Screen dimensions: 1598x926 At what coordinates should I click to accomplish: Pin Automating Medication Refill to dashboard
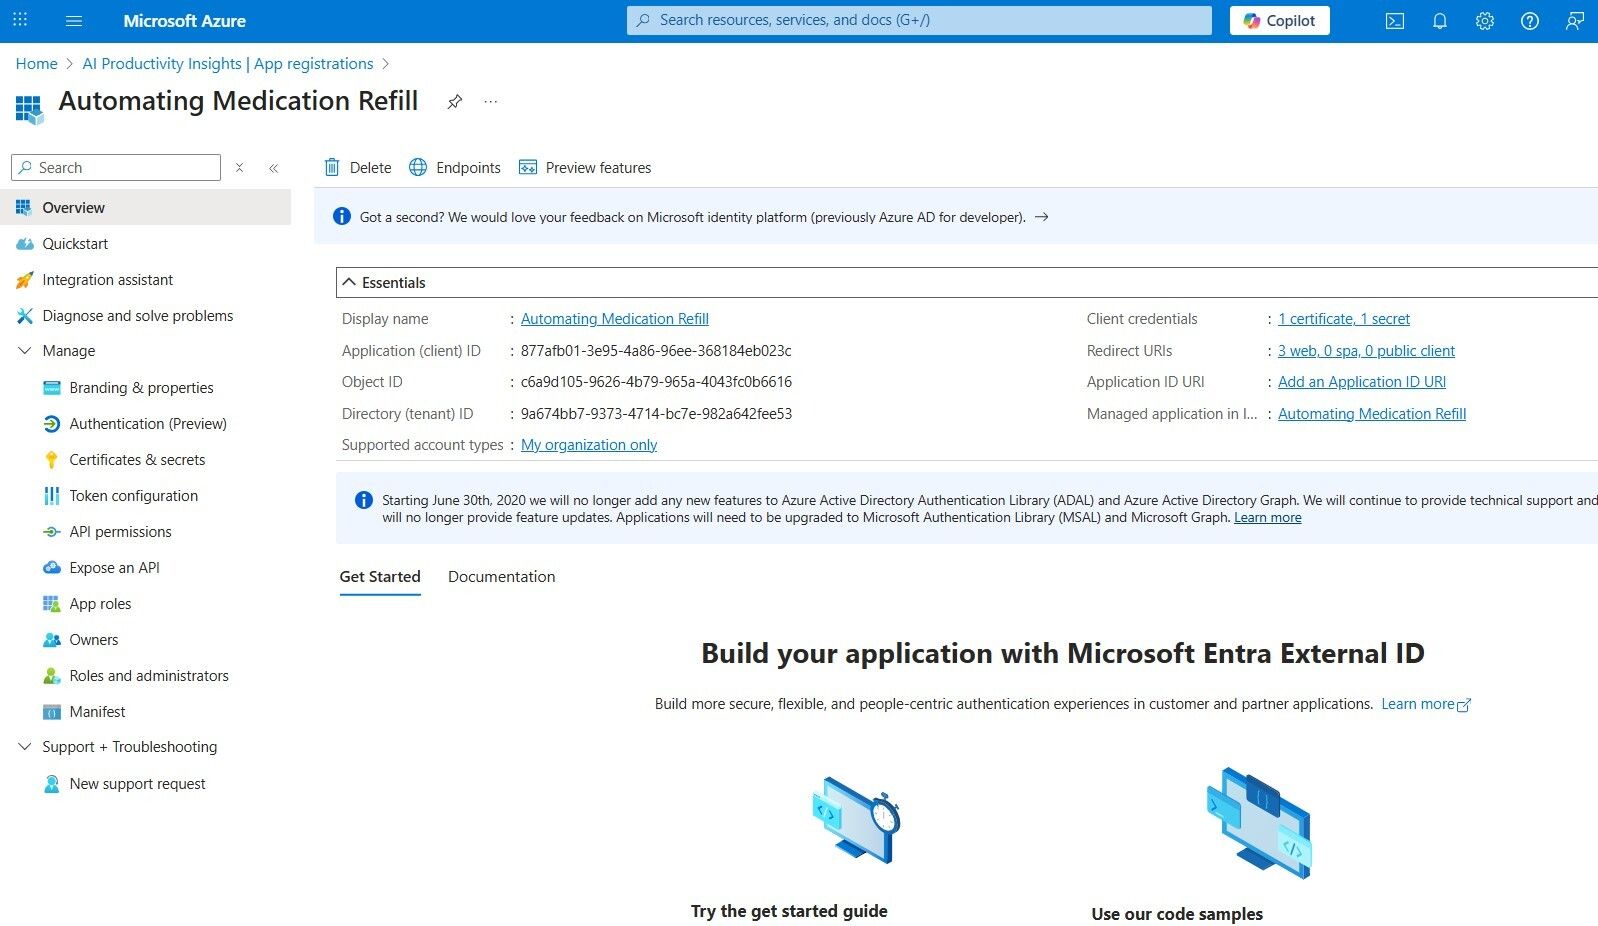(x=455, y=102)
